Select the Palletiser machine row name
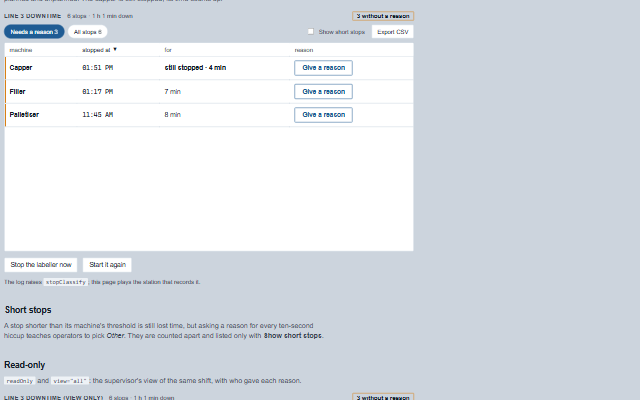Image resolution: width=640 pixels, height=400 pixels. pos(24,115)
